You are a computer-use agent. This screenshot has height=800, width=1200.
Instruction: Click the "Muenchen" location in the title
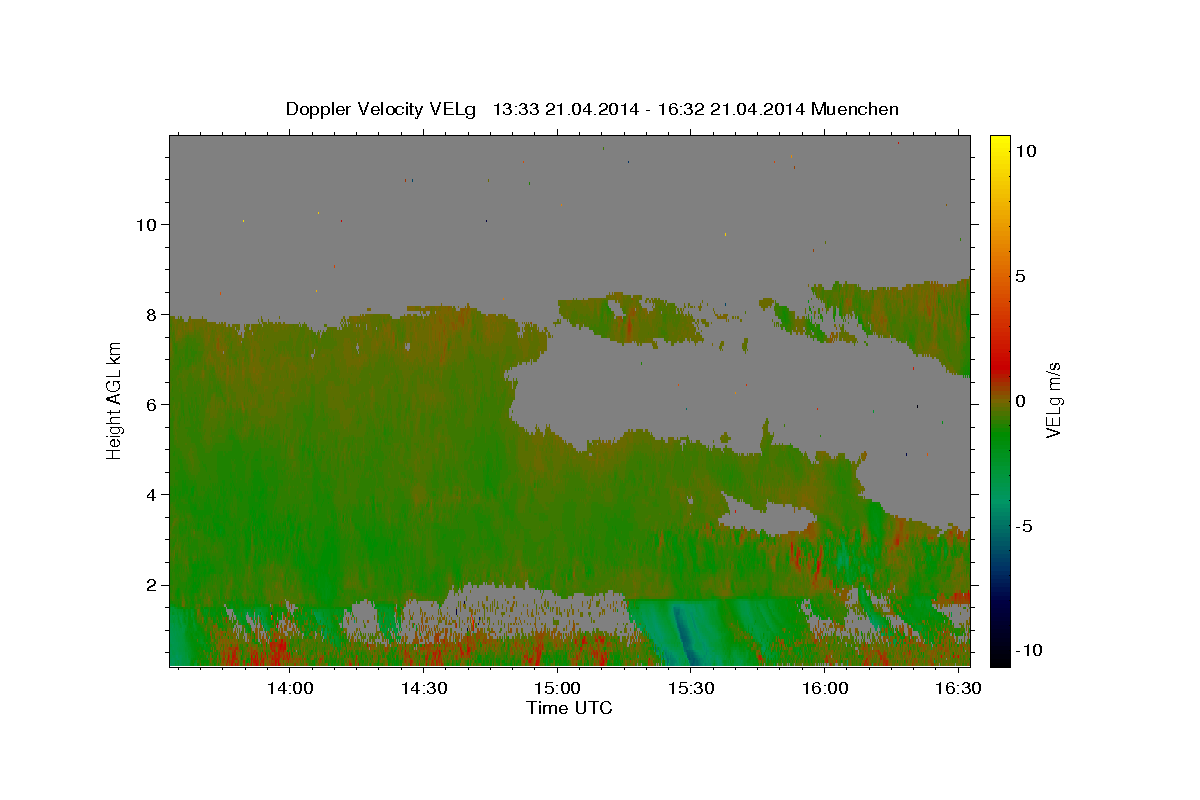(855, 109)
